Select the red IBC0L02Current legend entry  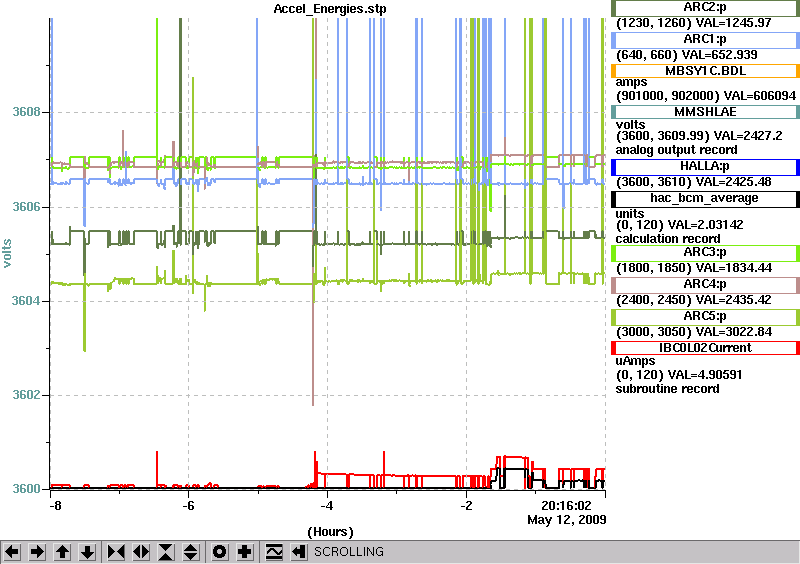[x=705, y=348]
